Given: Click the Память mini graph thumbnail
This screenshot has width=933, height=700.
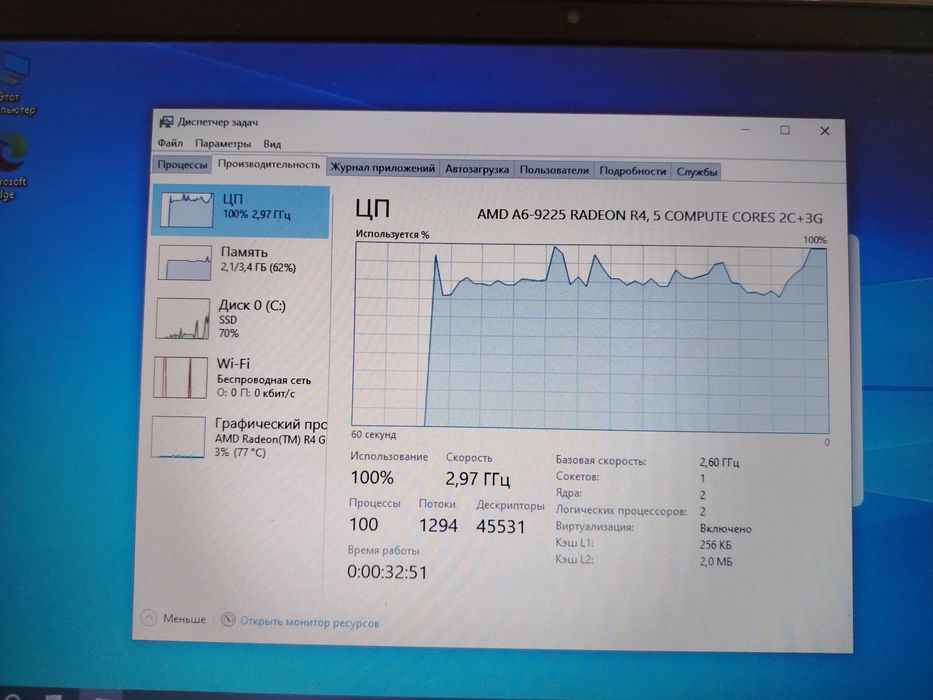Looking at the screenshot, I should pos(185,262).
